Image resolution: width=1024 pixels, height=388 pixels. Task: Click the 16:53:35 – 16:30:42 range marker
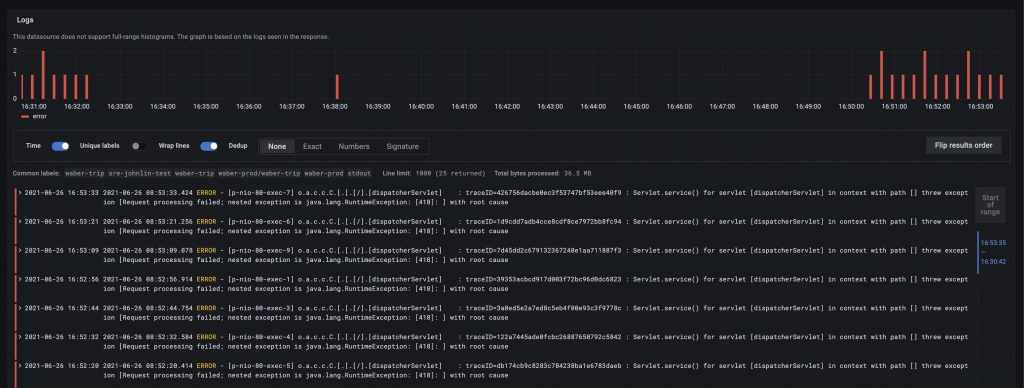click(993, 252)
